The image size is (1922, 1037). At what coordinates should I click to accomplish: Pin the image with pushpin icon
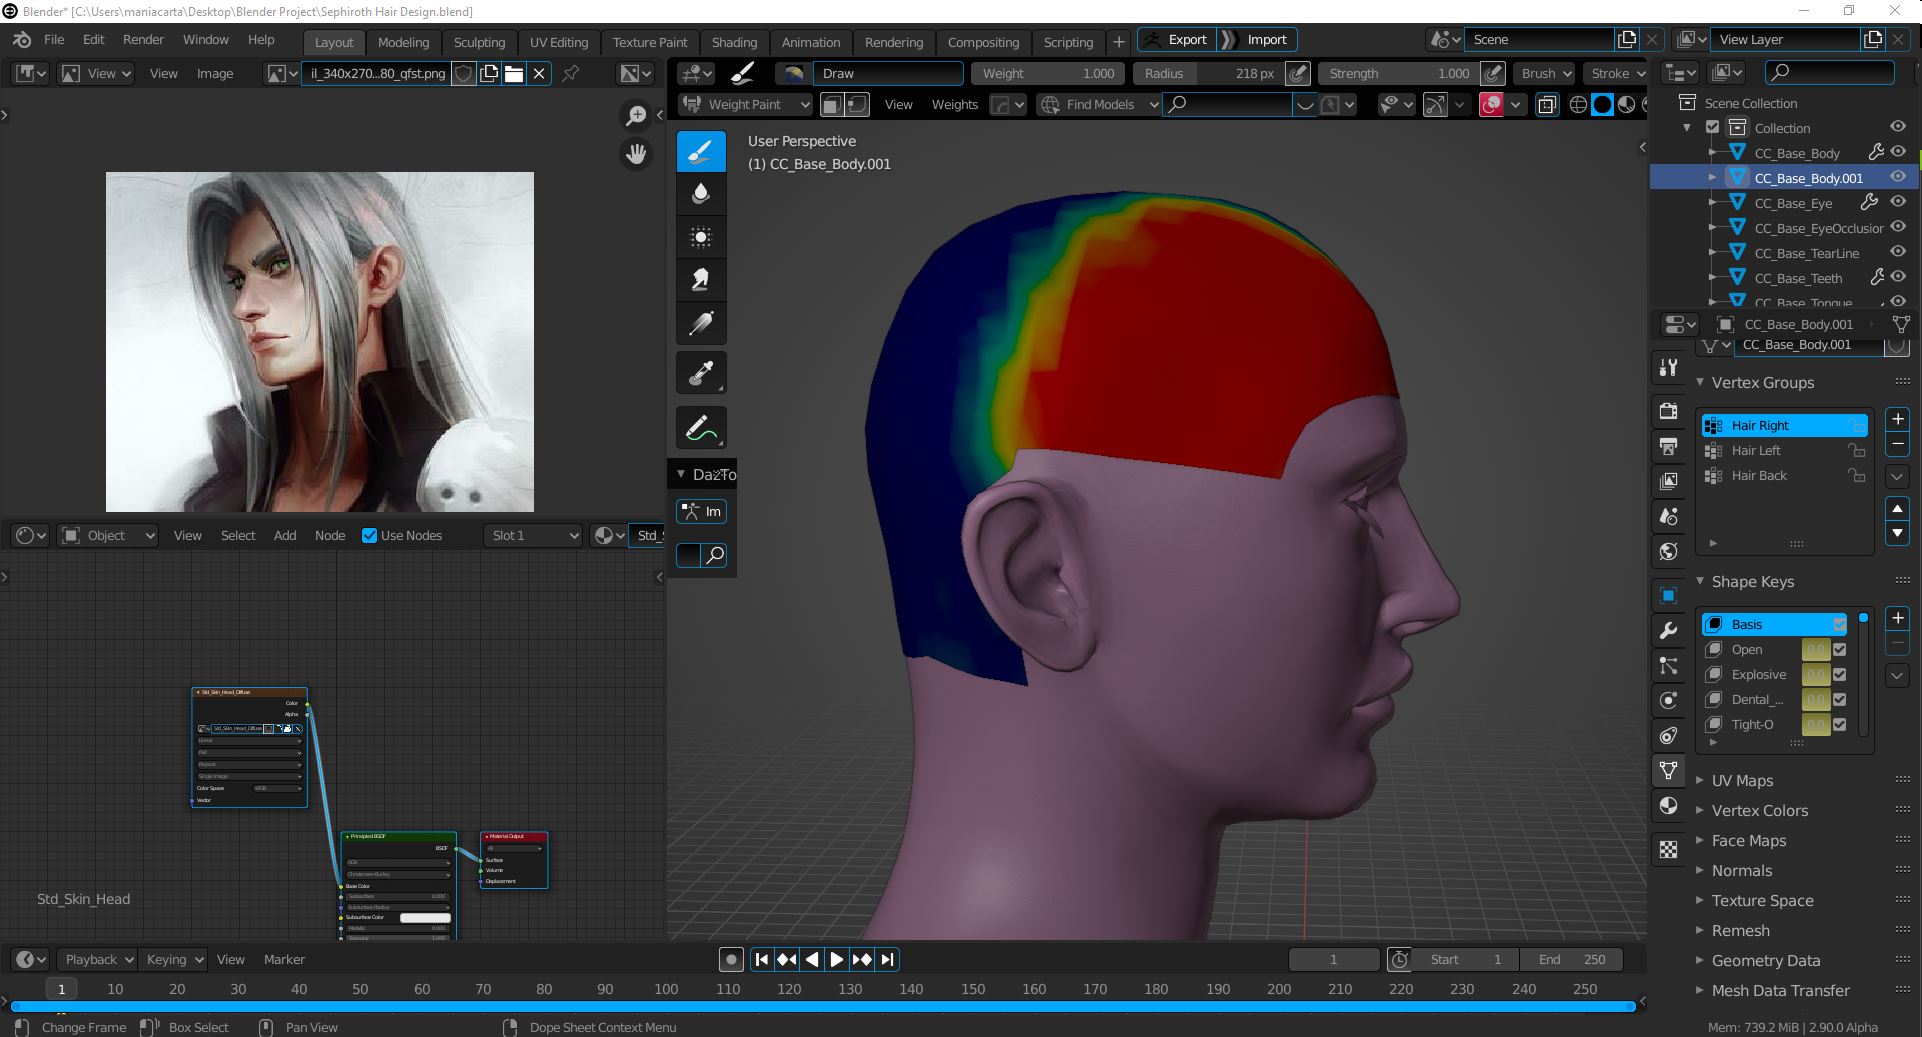tap(571, 73)
